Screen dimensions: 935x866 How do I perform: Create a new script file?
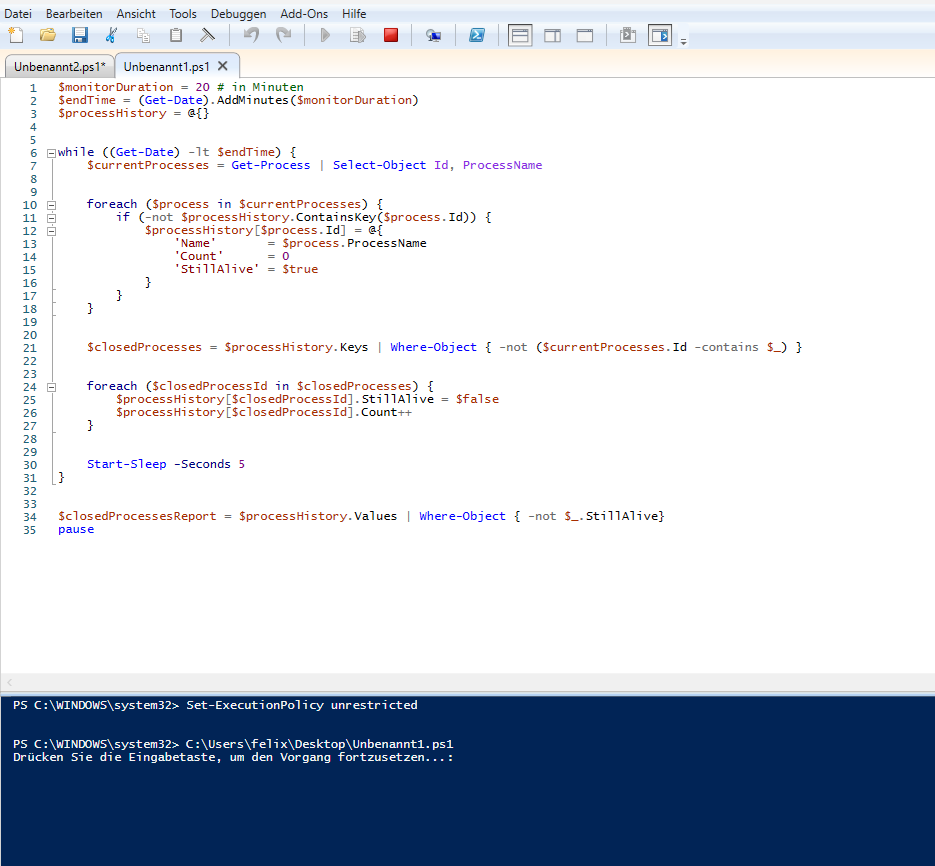tap(16, 35)
